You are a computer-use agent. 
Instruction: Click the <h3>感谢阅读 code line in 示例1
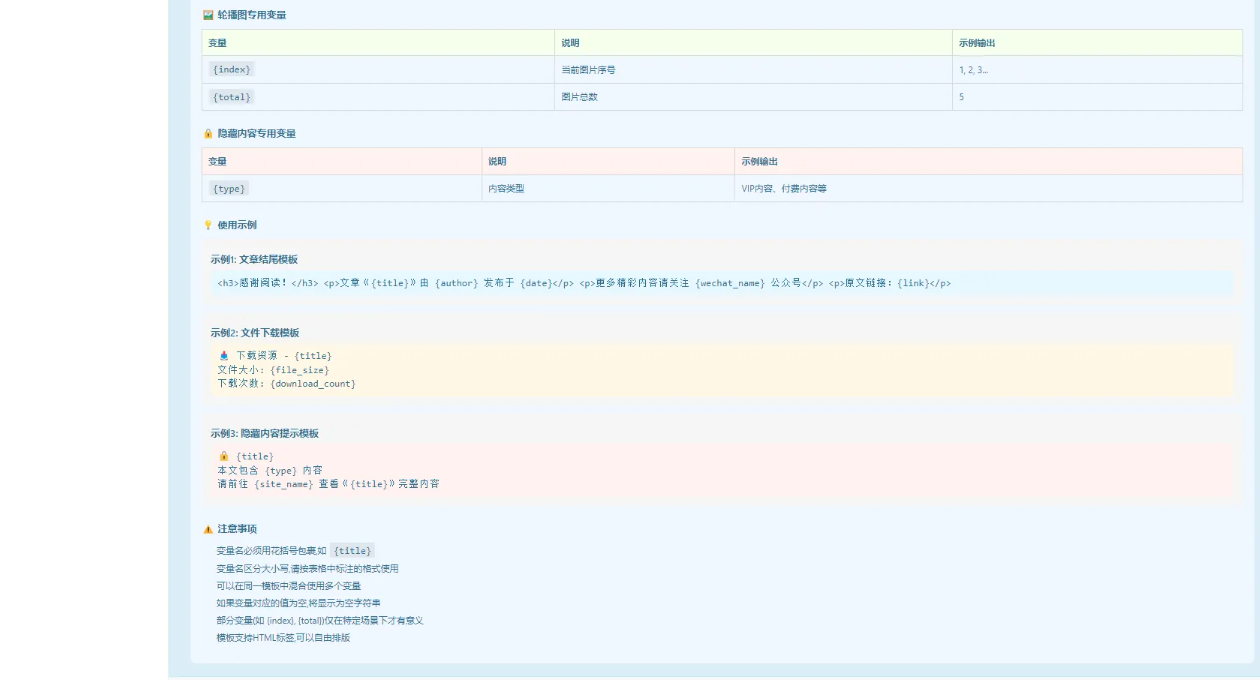[584, 283]
